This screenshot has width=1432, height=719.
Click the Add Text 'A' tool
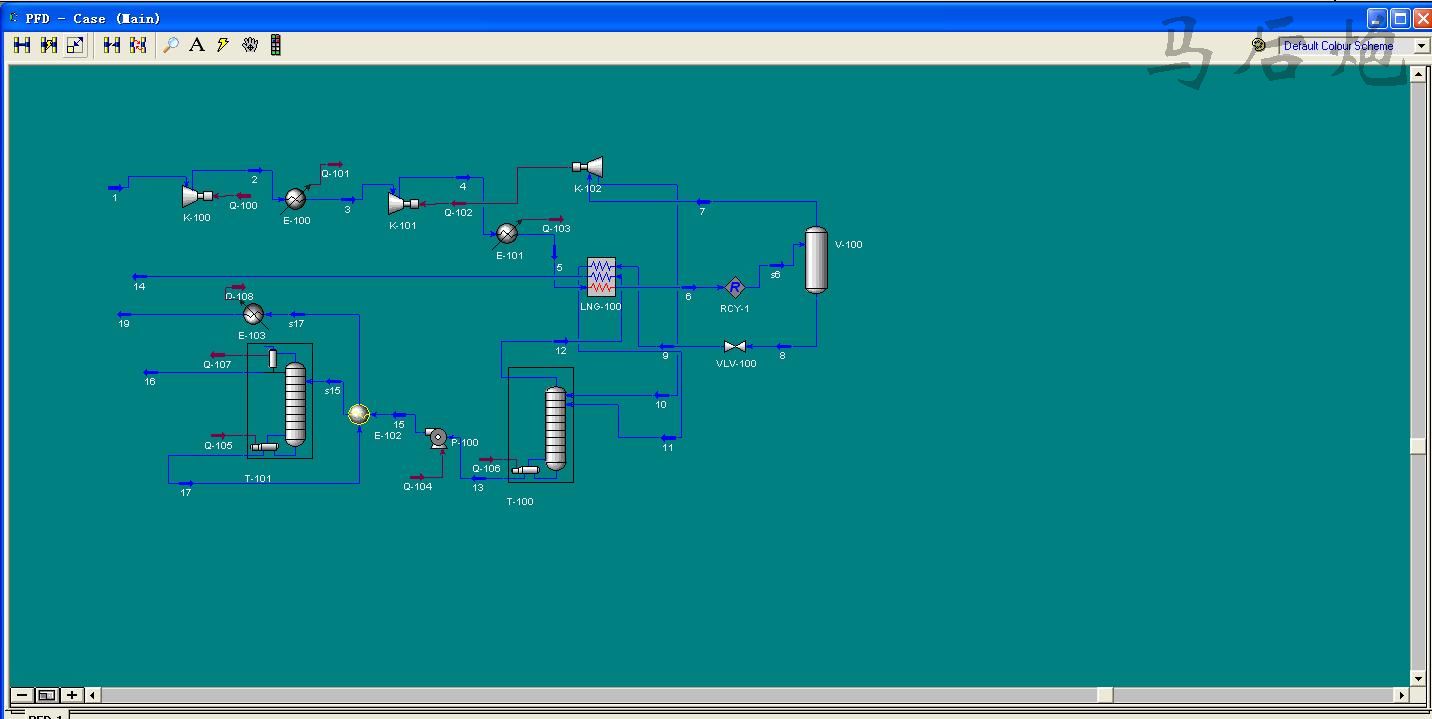click(197, 45)
